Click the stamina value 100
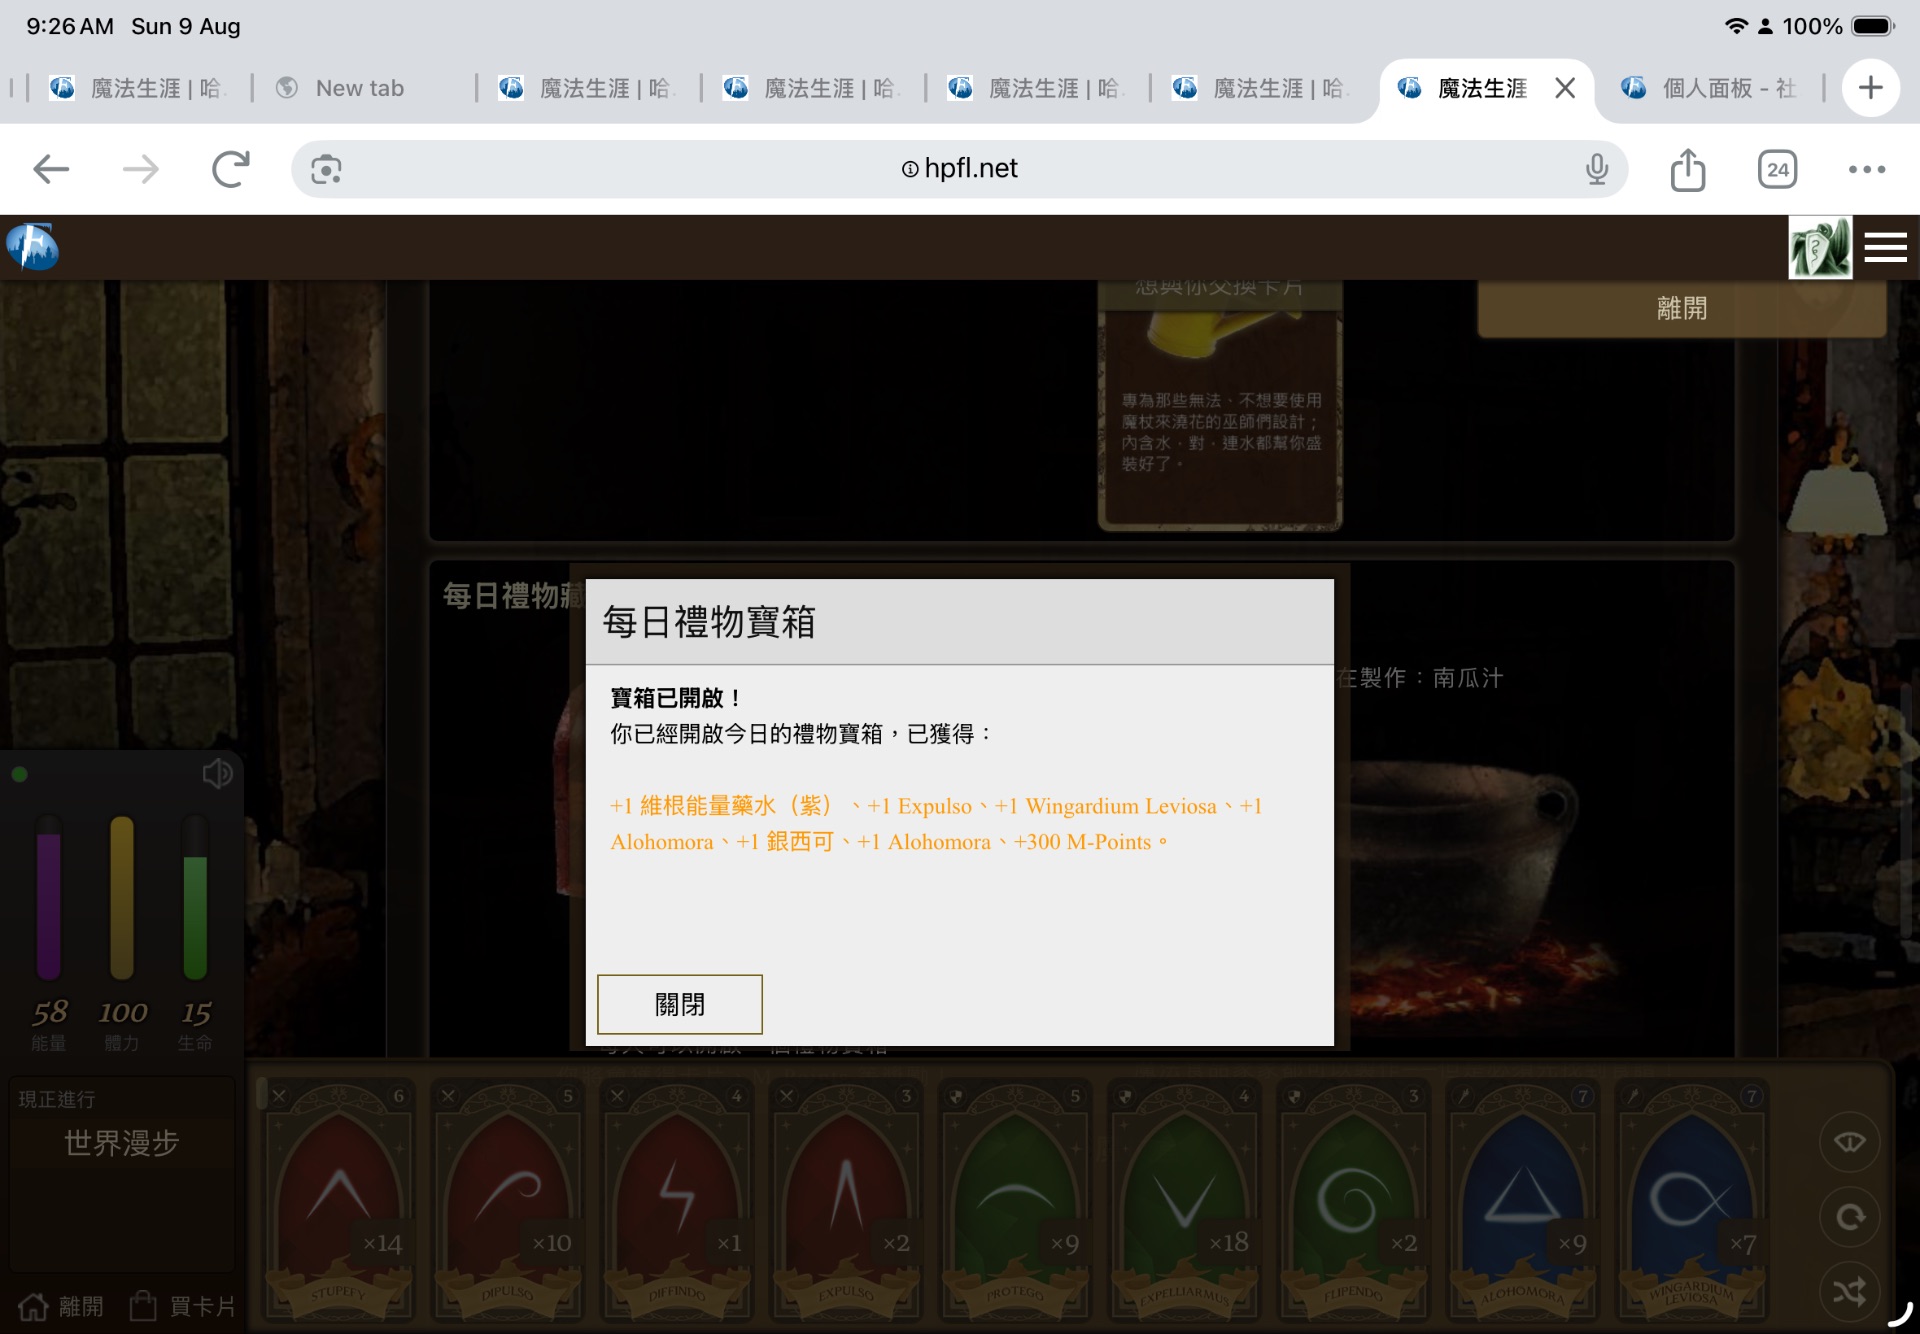The width and height of the screenshot is (1920, 1334). [123, 1012]
